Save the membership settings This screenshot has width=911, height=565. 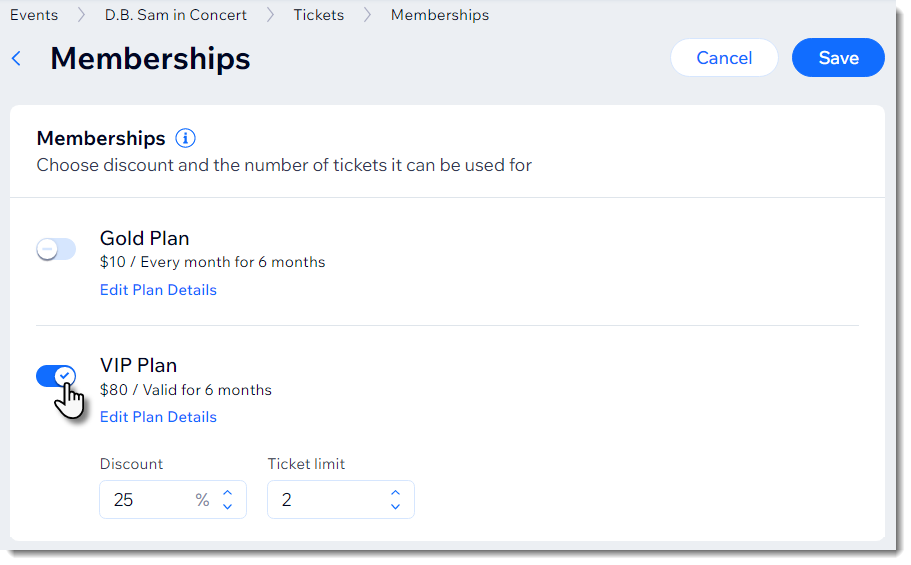click(838, 58)
